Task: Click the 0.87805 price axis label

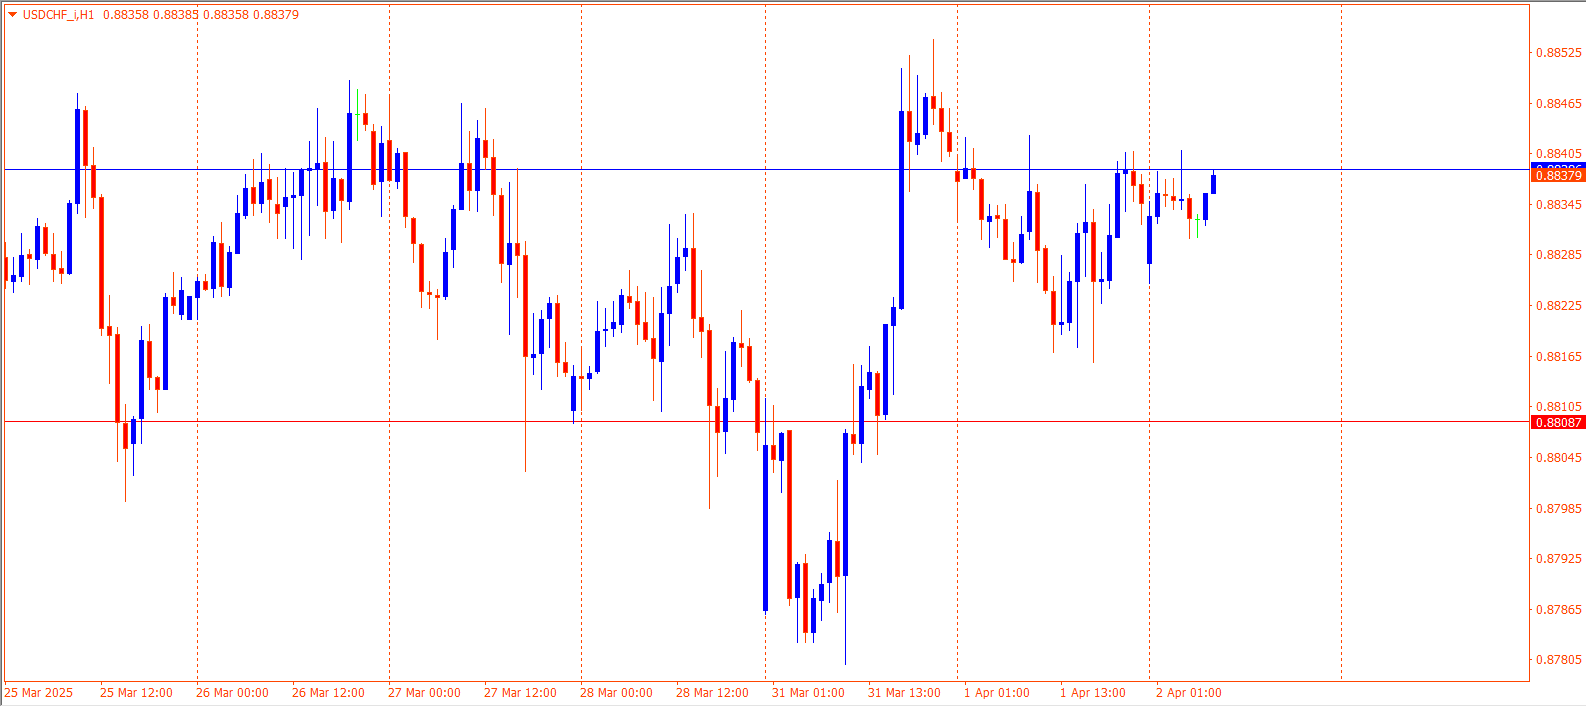Action: (1559, 660)
